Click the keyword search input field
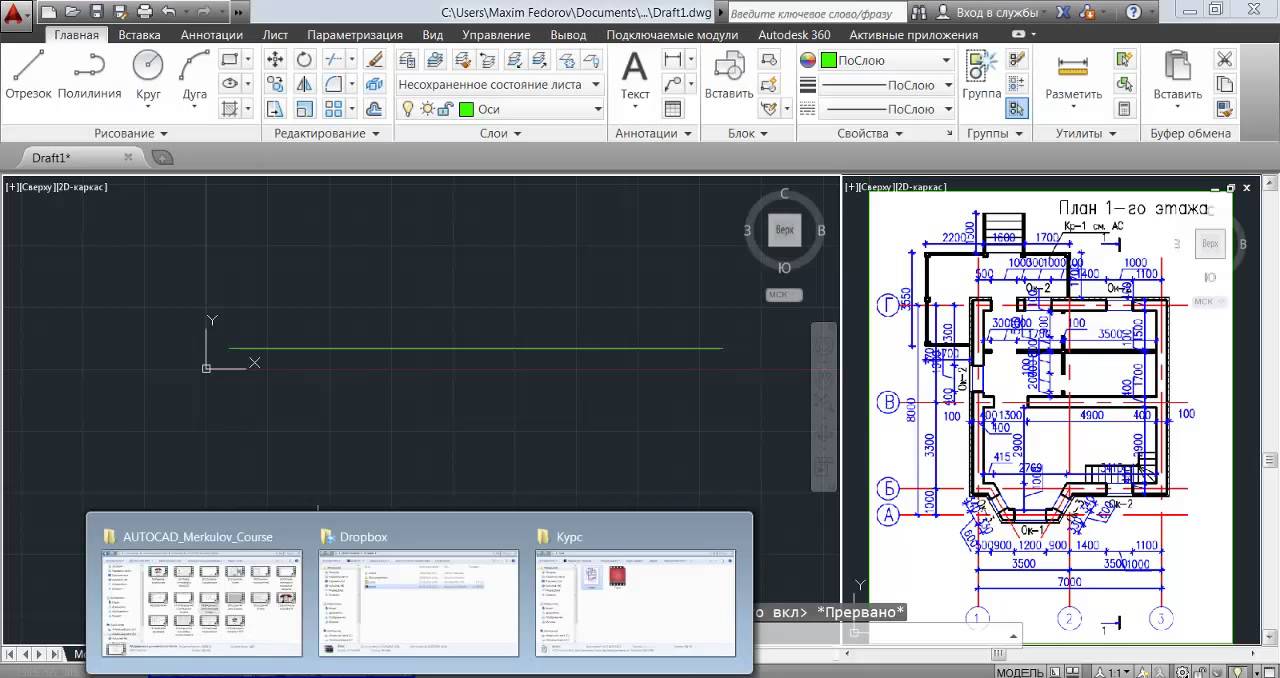Viewport: 1280px width, 678px height. pyautogui.click(x=816, y=14)
